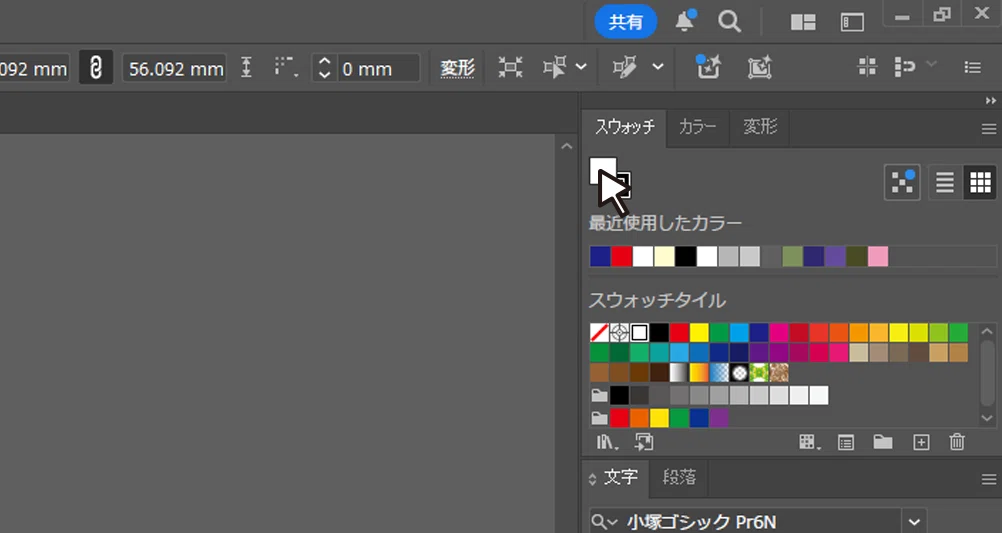Click the distribute icon left of the dimmed arrow

point(905,66)
